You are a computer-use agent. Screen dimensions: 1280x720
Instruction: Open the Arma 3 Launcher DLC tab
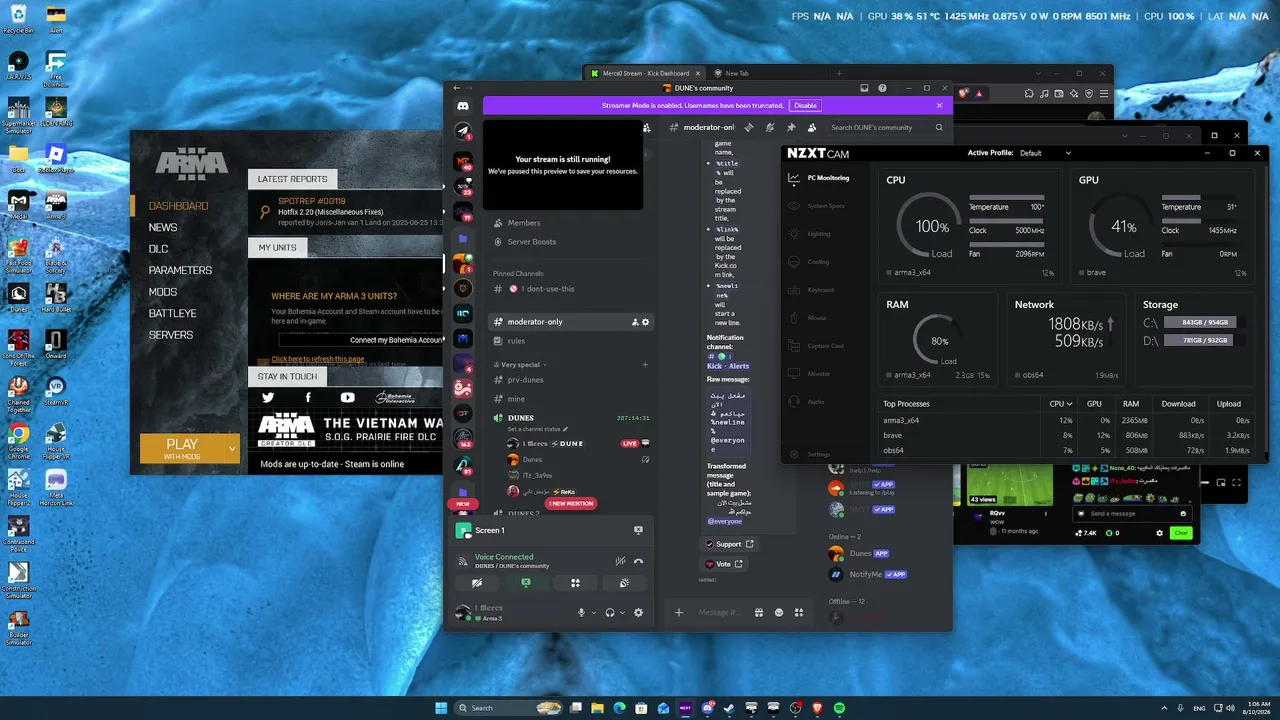point(158,249)
